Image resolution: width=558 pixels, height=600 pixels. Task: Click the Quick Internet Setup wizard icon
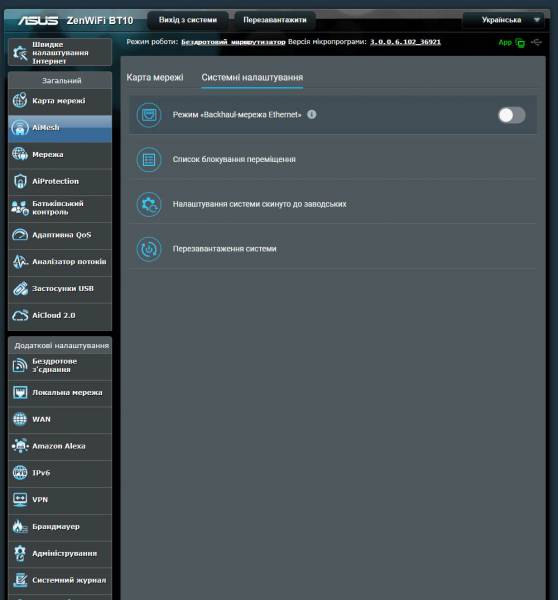(20, 53)
